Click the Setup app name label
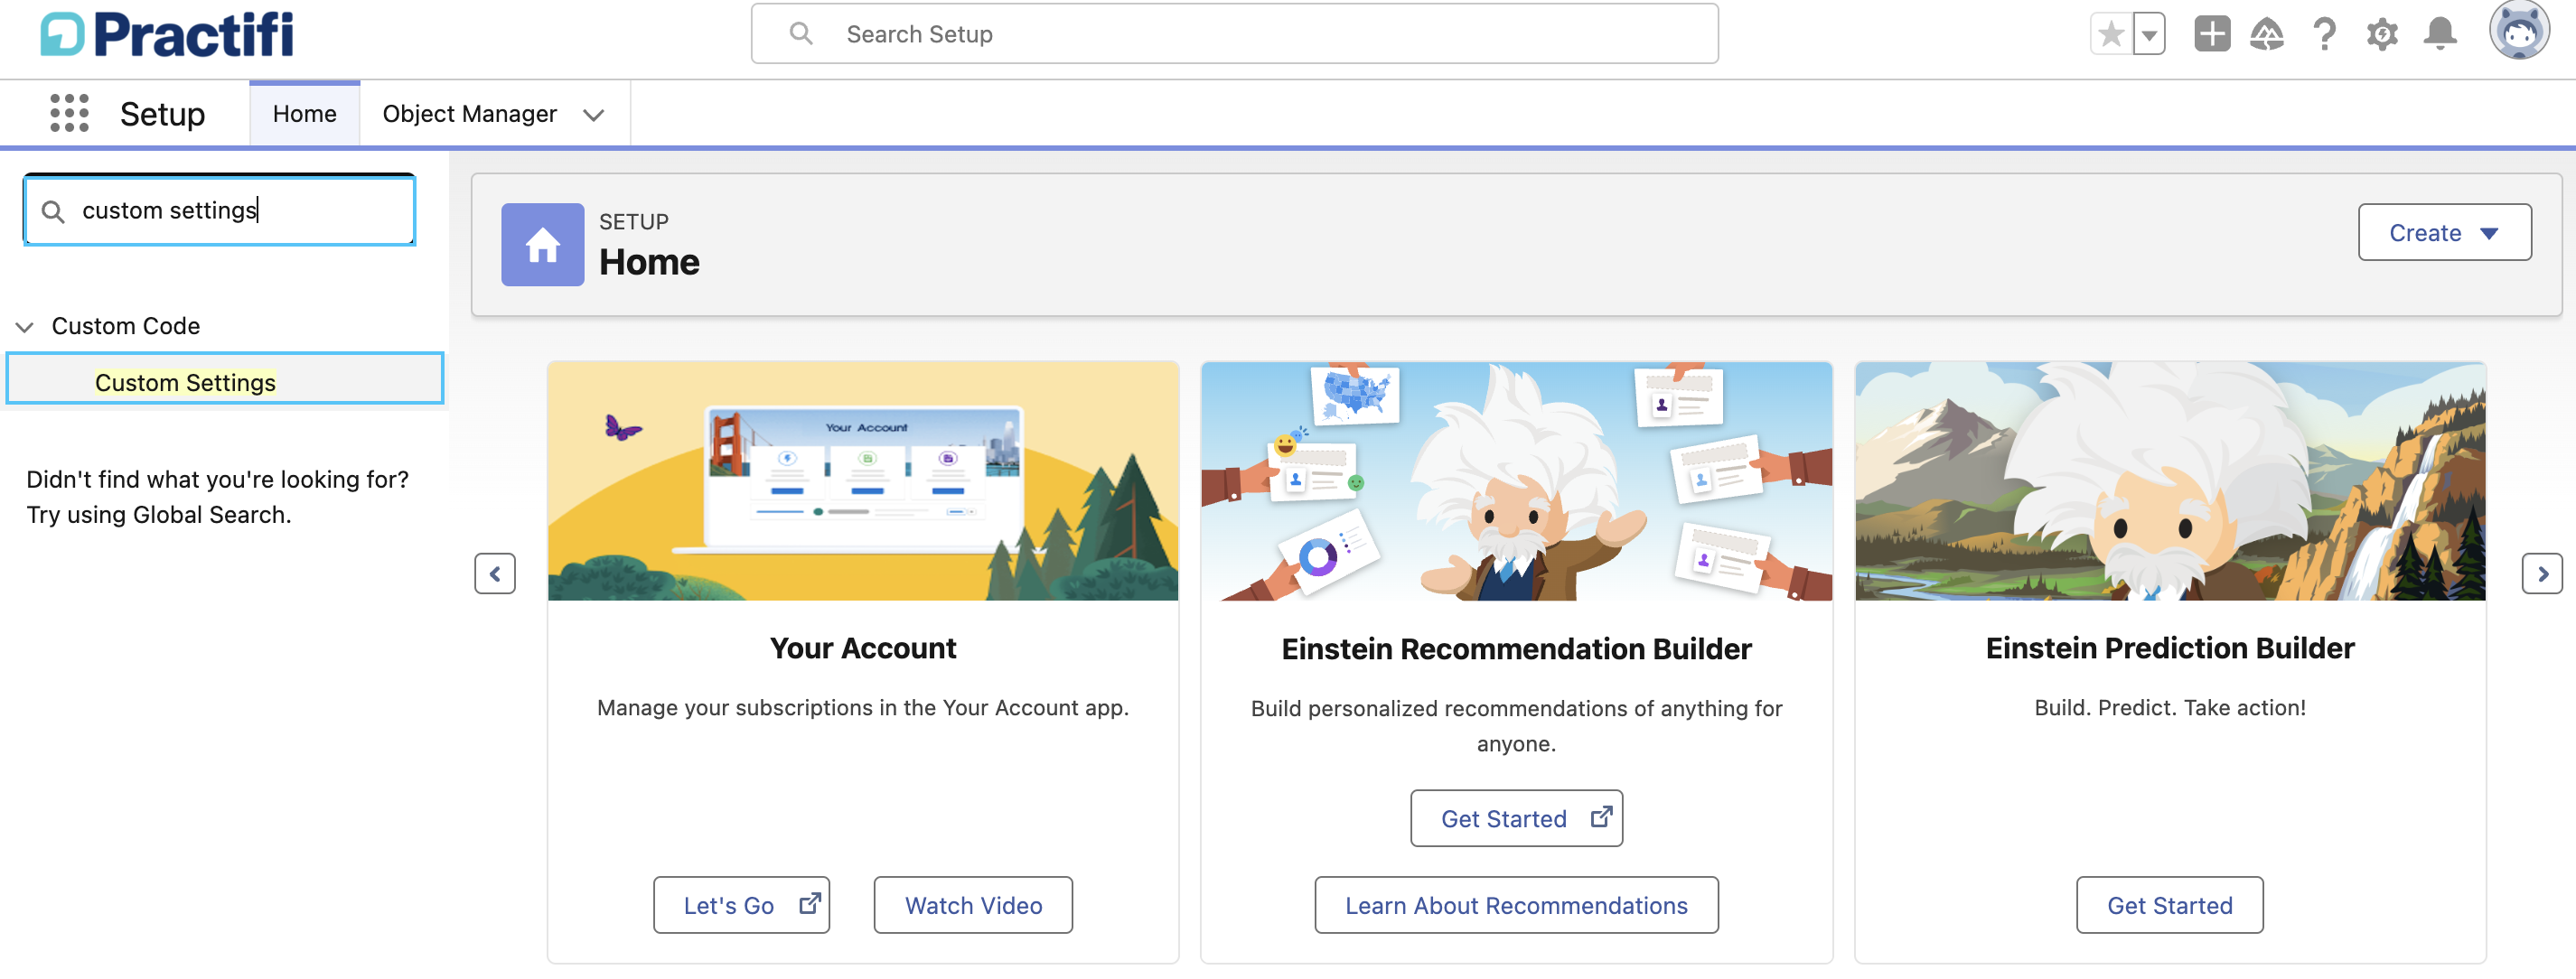 coord(162,114)
